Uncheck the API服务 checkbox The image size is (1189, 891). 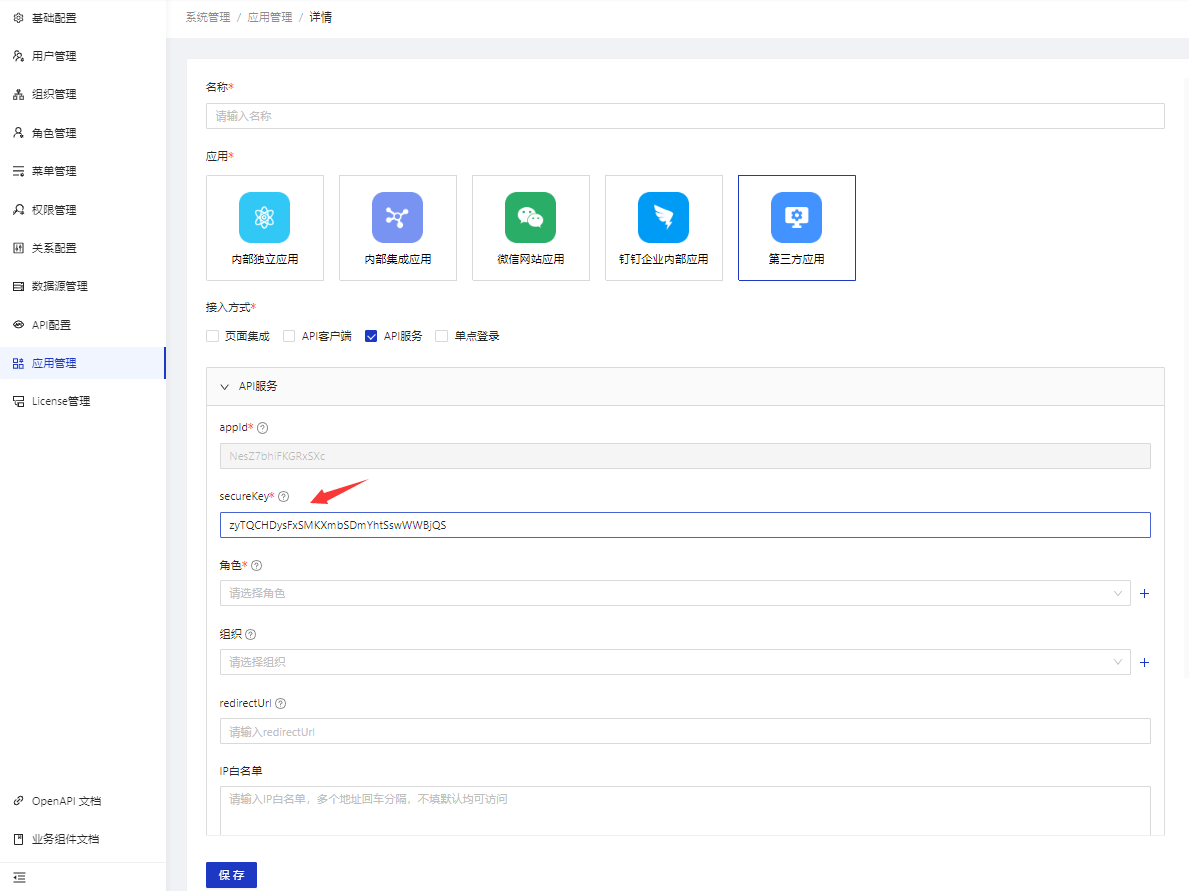(371, 337)
